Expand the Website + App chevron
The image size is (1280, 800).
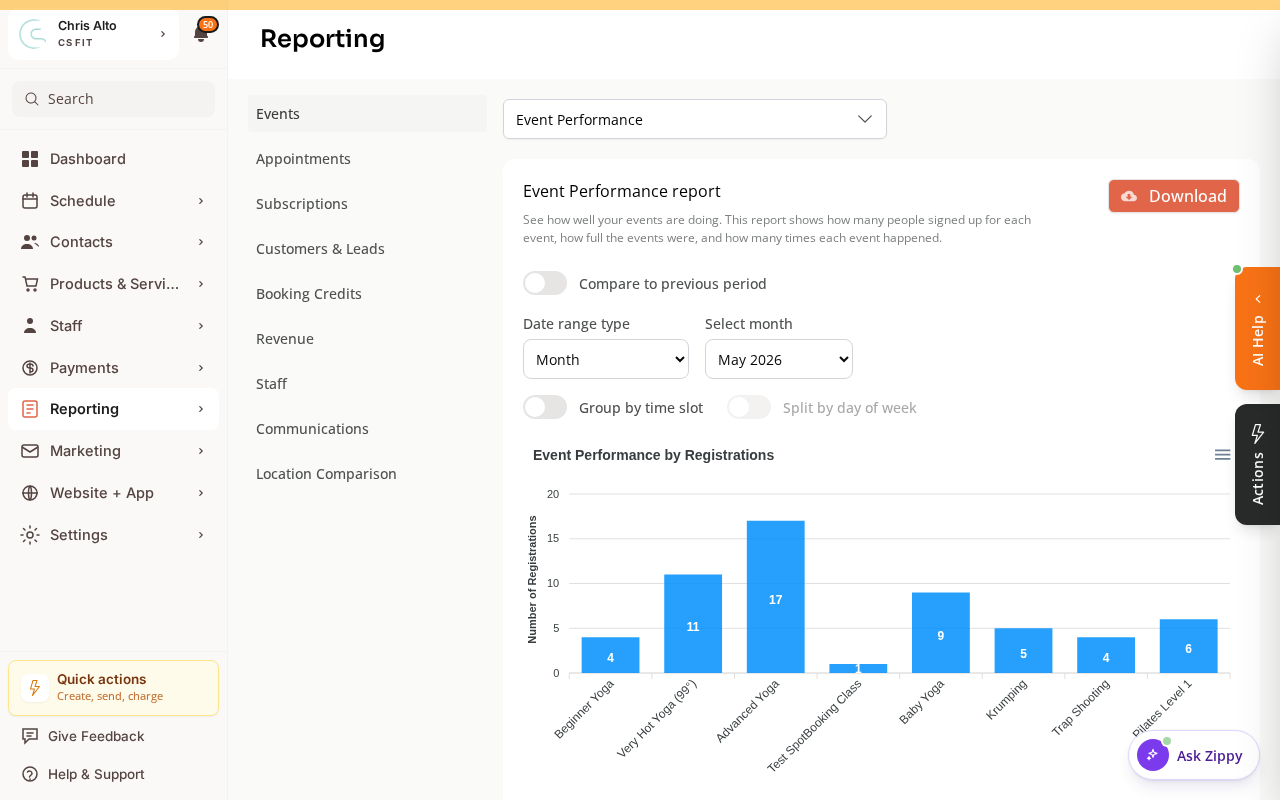click(201, 493)
